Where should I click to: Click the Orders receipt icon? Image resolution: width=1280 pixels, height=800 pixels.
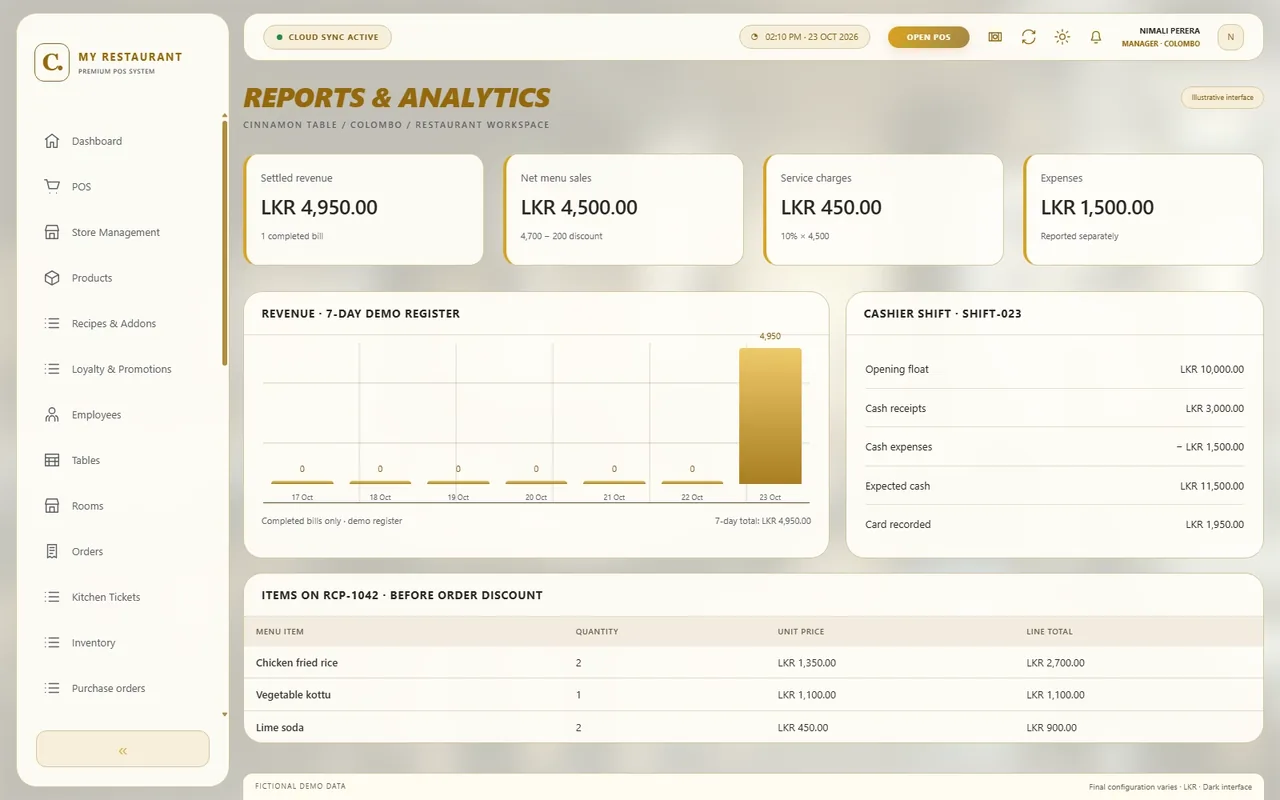(52, 552)
